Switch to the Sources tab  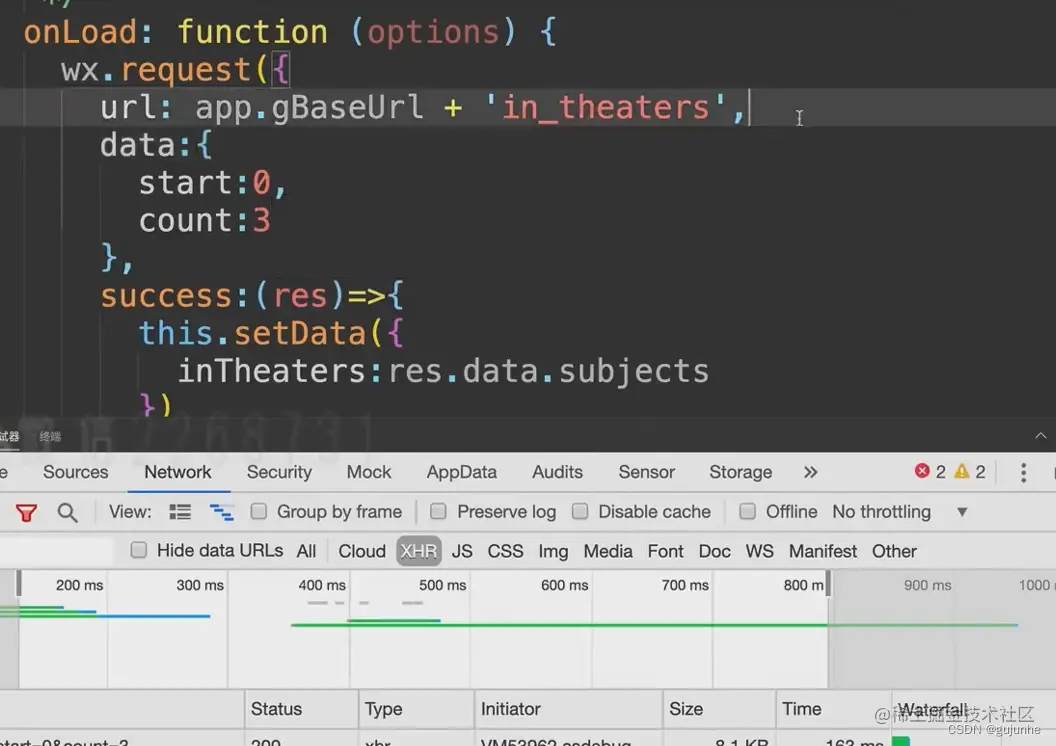coord(75,472)
